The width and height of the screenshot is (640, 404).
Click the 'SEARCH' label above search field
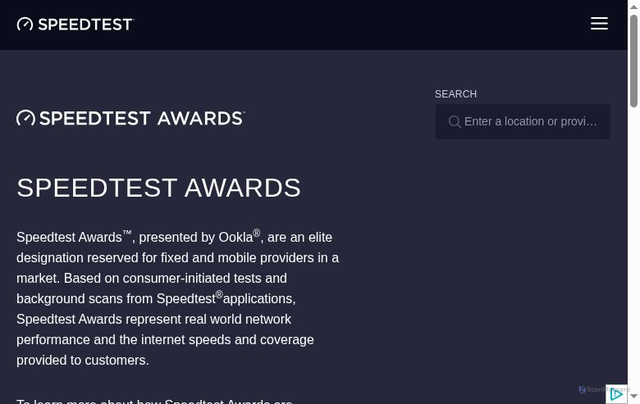pos(456,94)
